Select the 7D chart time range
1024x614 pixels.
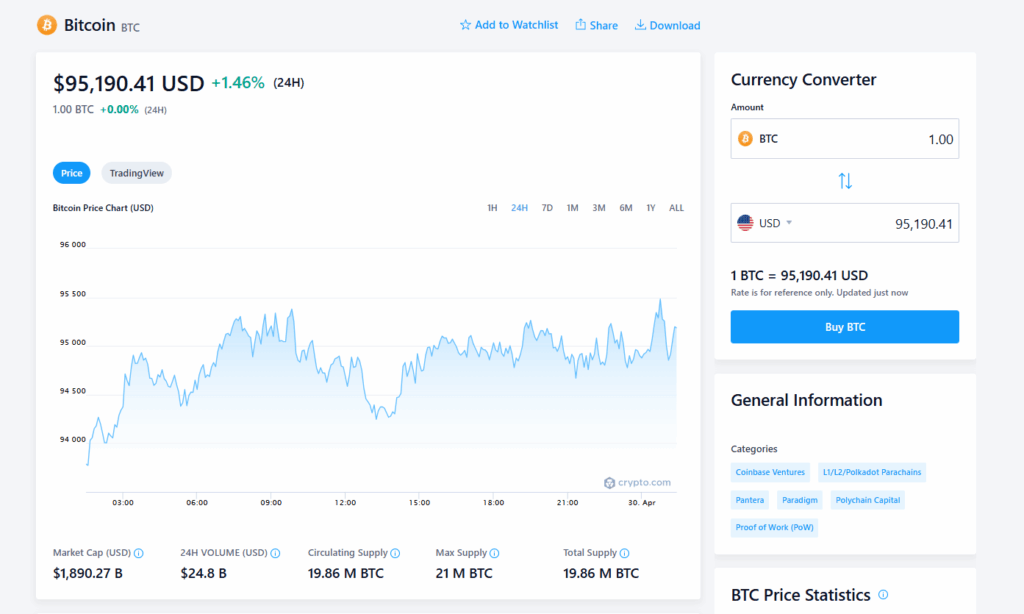(x=547, y=208)
